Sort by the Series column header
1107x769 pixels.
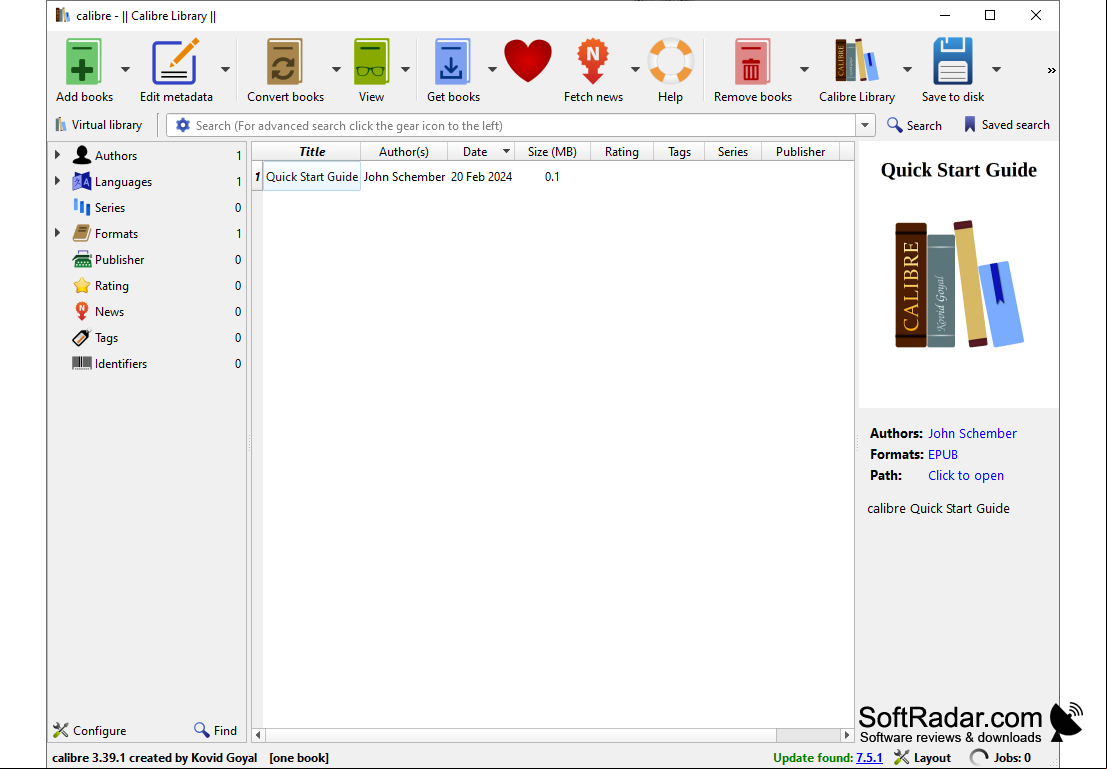coord(733,152)
